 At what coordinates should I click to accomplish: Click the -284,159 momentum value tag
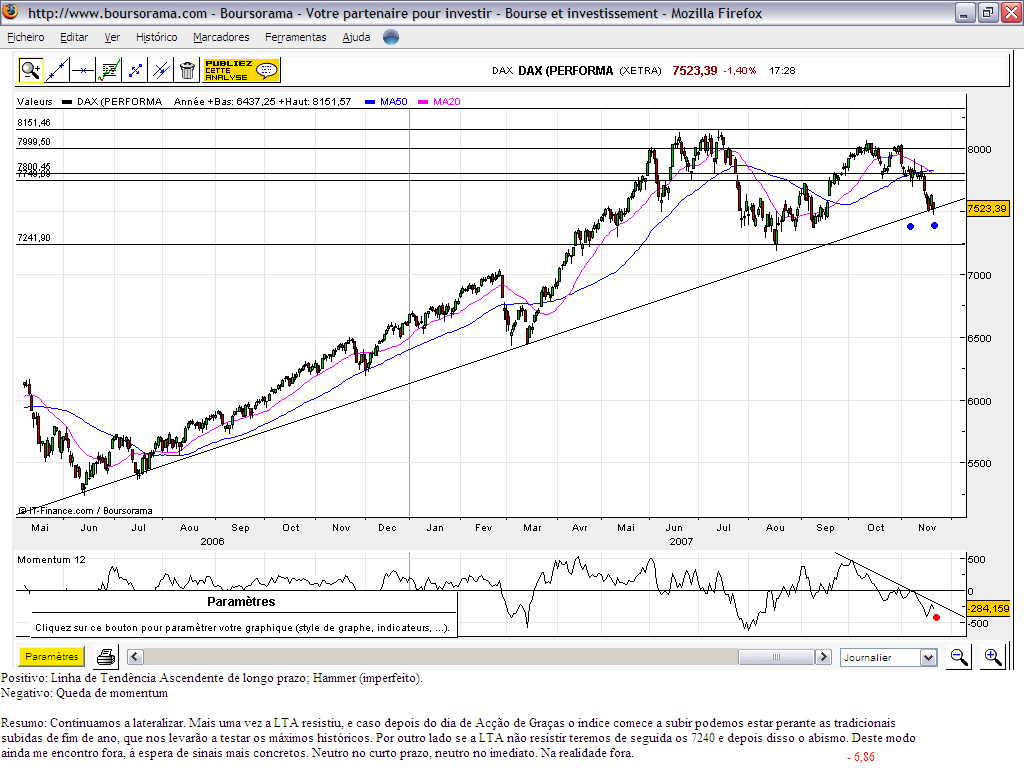989,609
